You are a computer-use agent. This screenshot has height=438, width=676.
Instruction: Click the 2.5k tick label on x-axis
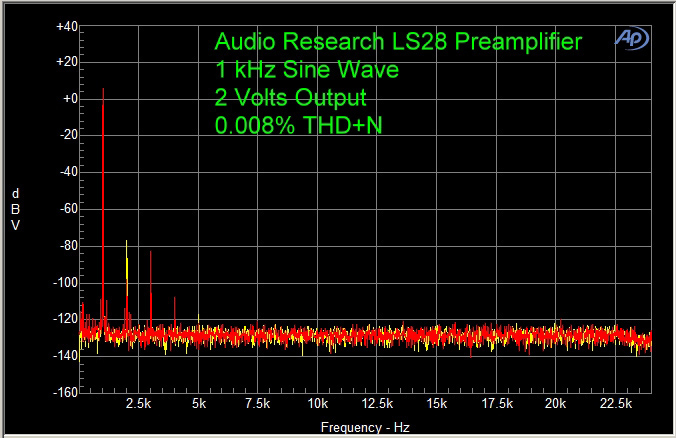click(138, 404)
